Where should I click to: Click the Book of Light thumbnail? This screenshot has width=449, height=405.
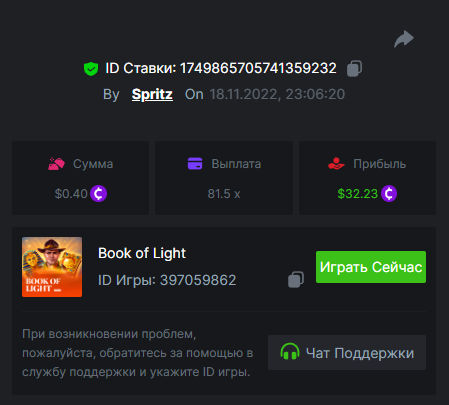pyautogui.click(x=52, y=267)
